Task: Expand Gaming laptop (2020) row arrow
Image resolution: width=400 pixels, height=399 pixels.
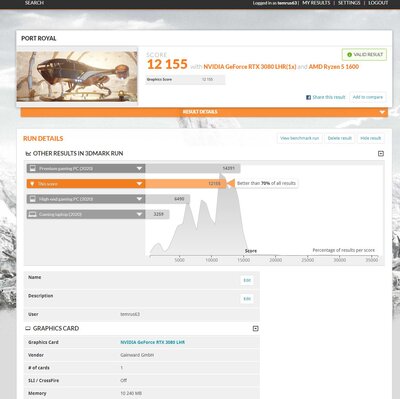Action: pos(139,214)
